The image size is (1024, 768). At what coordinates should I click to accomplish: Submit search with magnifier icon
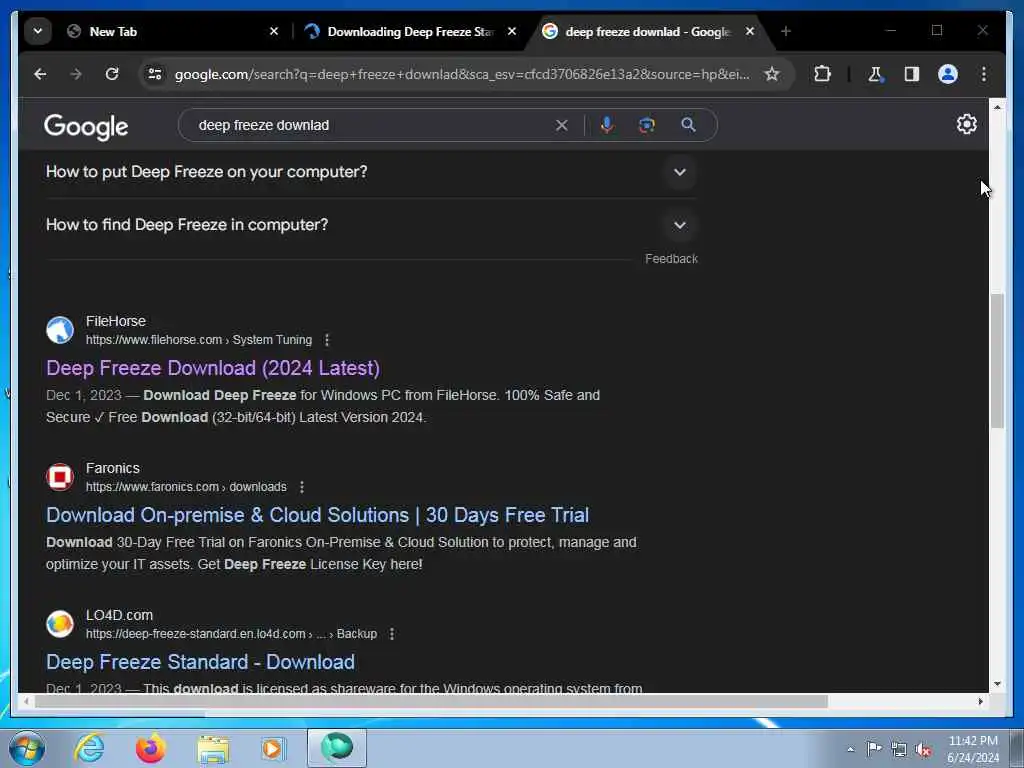pyautogui.click(x=688, y=125)
